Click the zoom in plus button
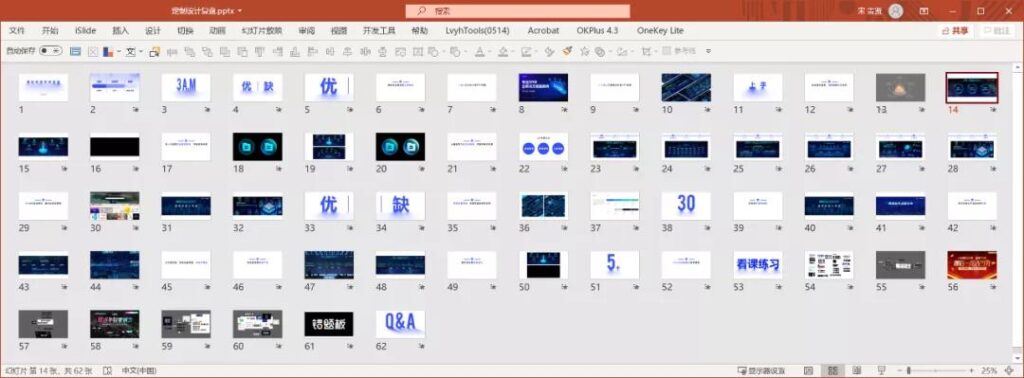This screenshot has height=378, width=1024. click(971, 371)
